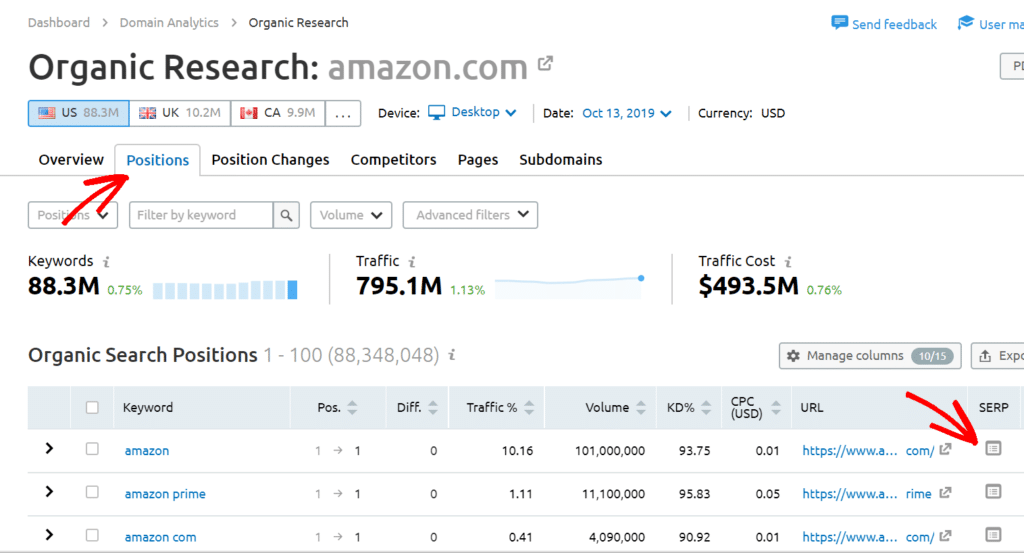
Task: Open the Subdomains tab
Action: [x=560, y=159]
